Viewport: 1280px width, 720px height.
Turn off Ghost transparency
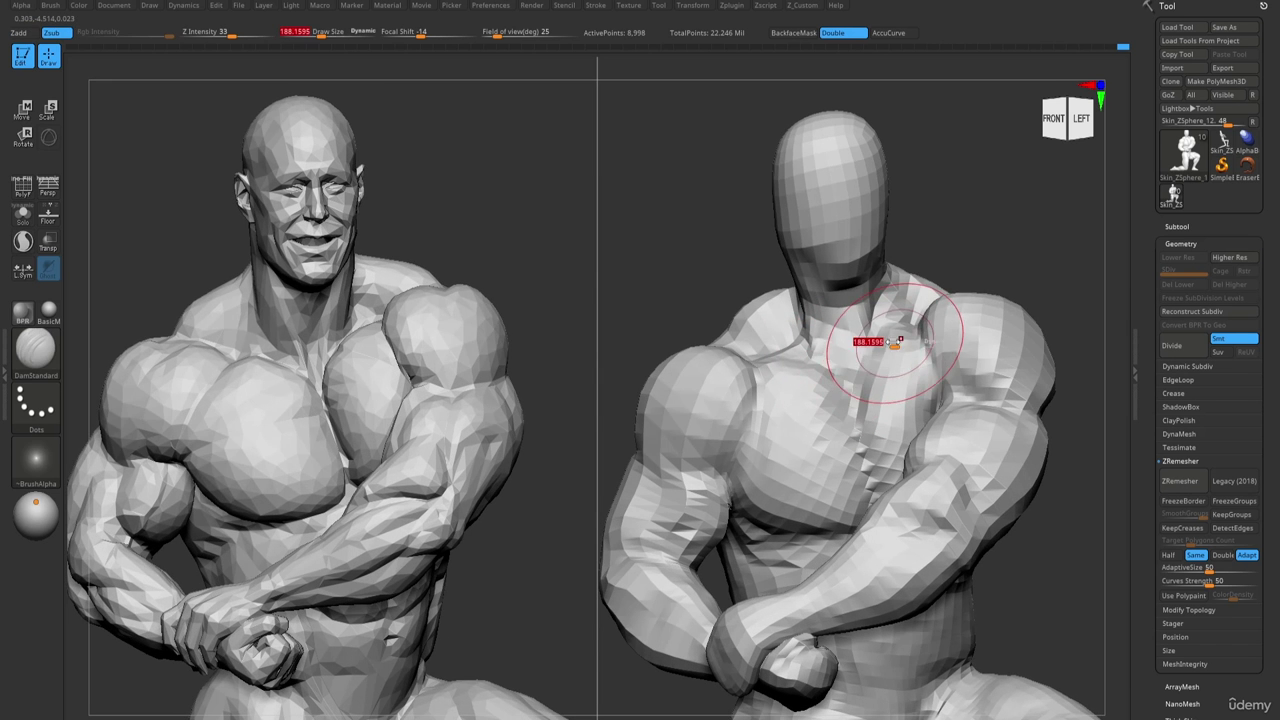[47, 269]
